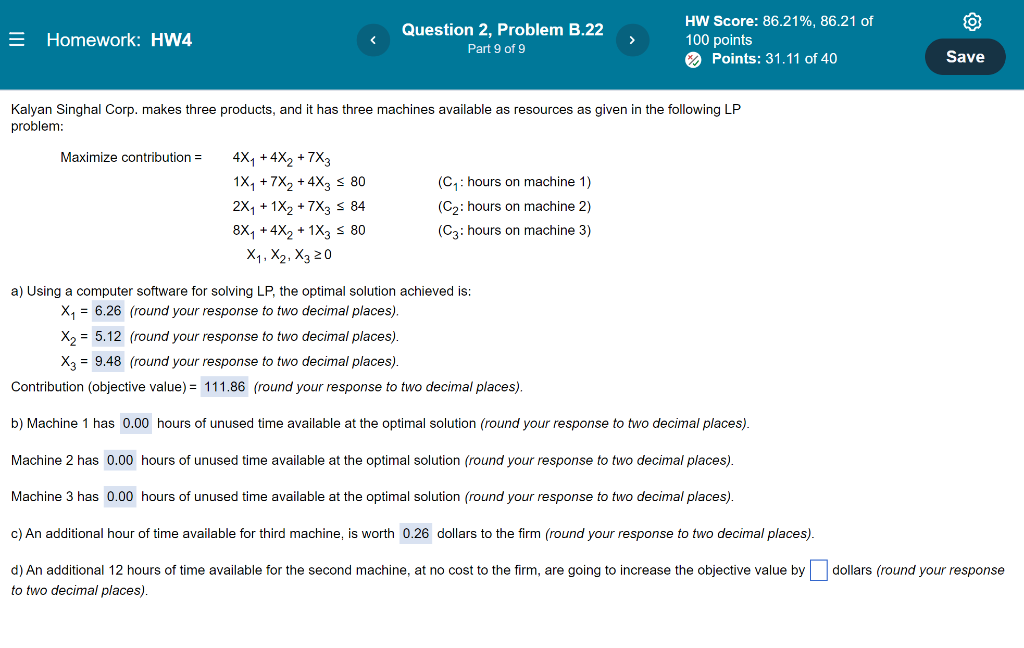Select the X3 answer field showing 9.48
This screenshot has width=1024, height=648.
[107, 361]
